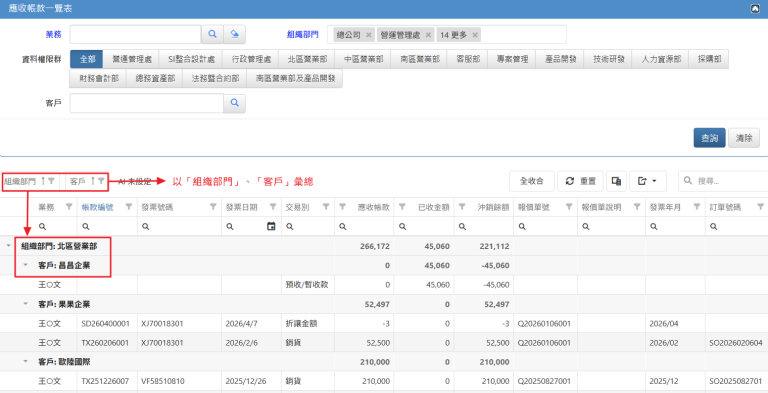768x393 pixels.
Task: Click the filter icon in 訂單號碼 column header
Action: [760, 207]
